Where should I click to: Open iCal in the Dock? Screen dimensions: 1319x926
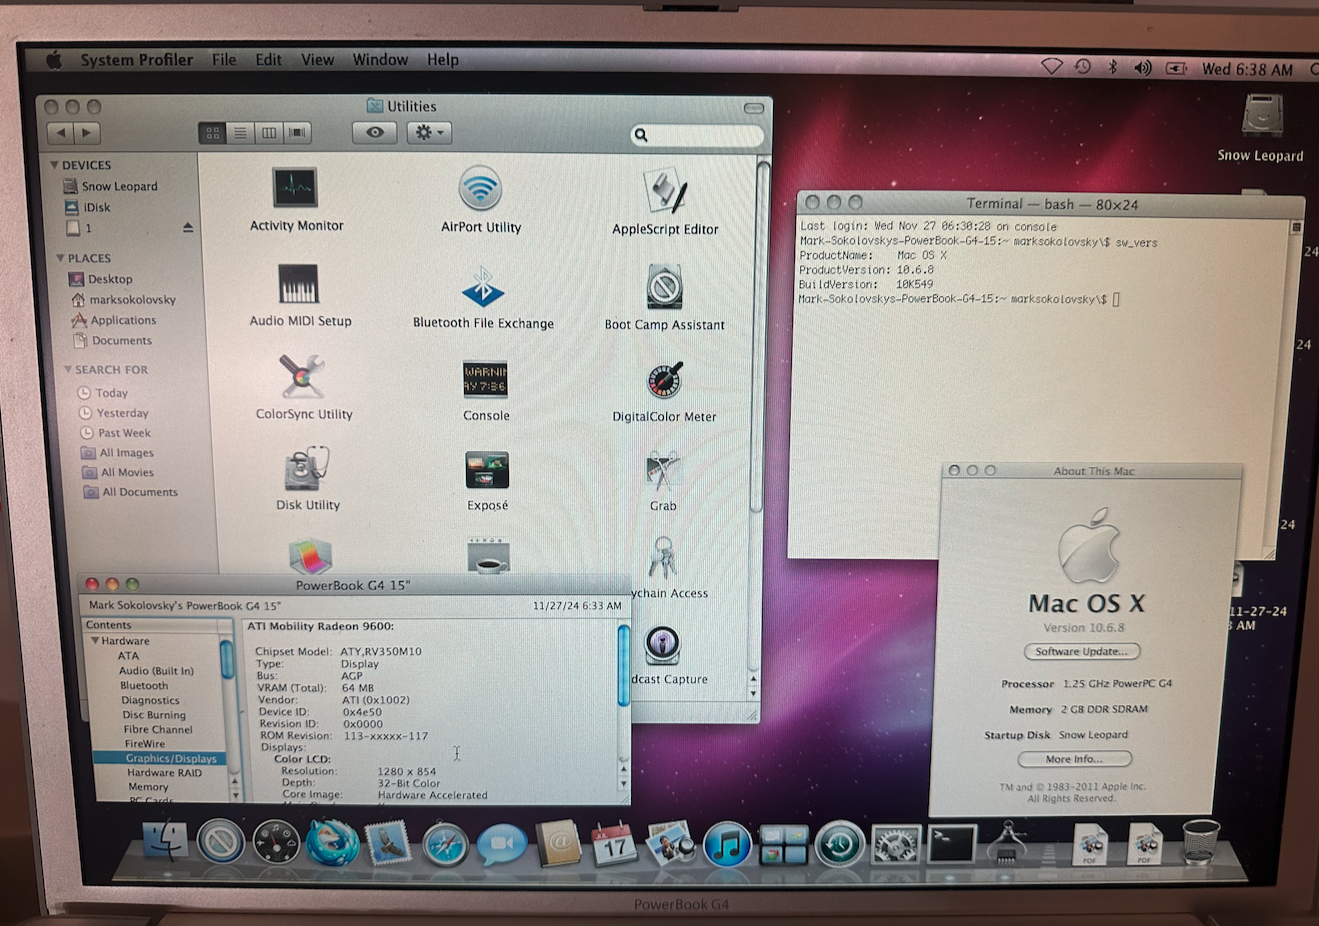pos(614,844)
